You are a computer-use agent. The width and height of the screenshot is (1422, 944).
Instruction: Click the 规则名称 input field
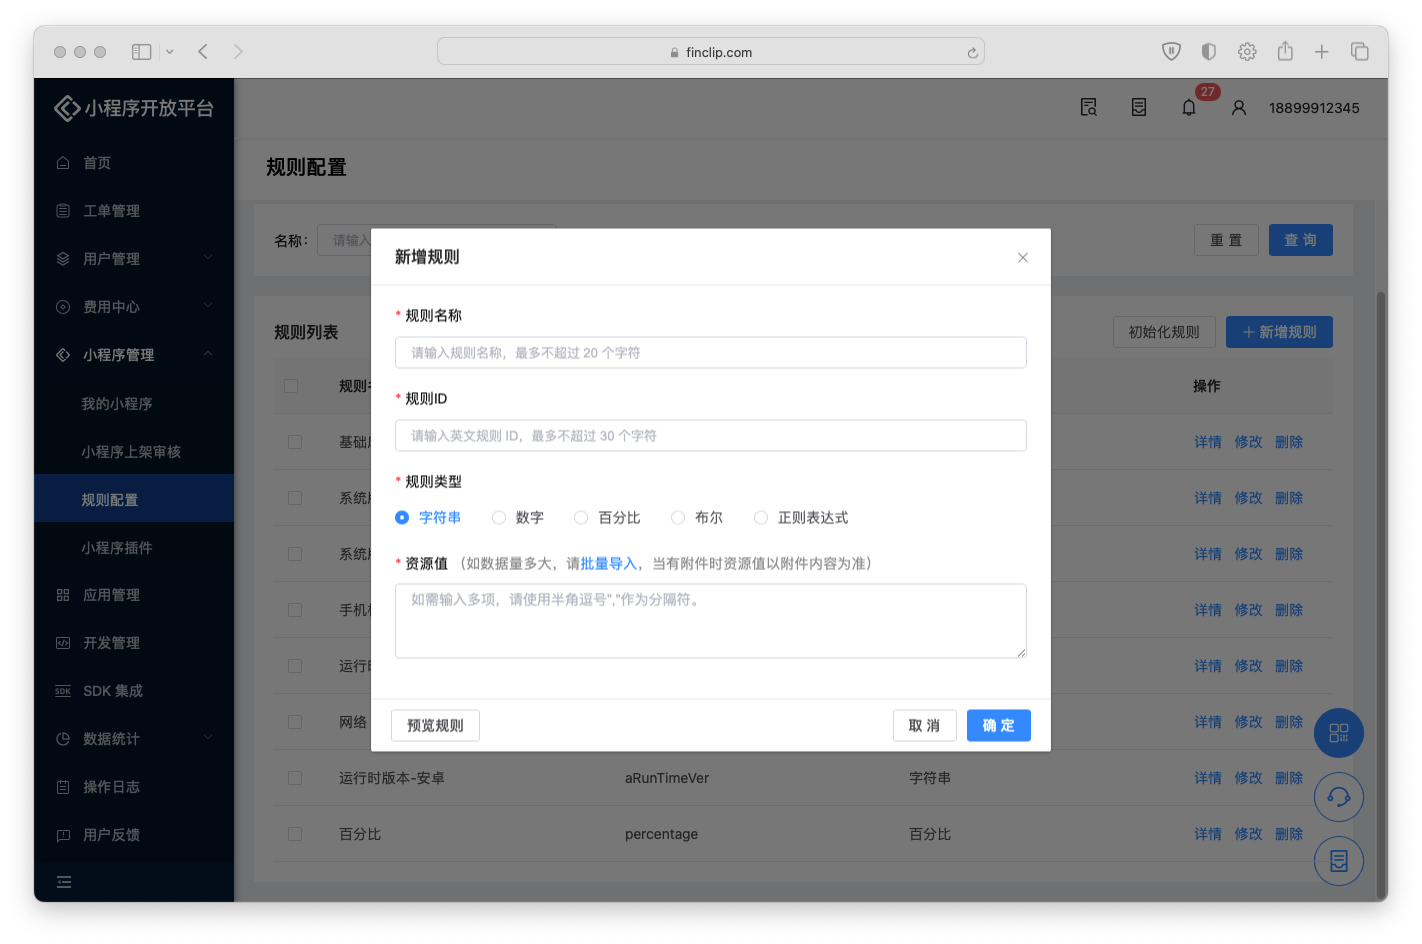(x=710, y=353)
